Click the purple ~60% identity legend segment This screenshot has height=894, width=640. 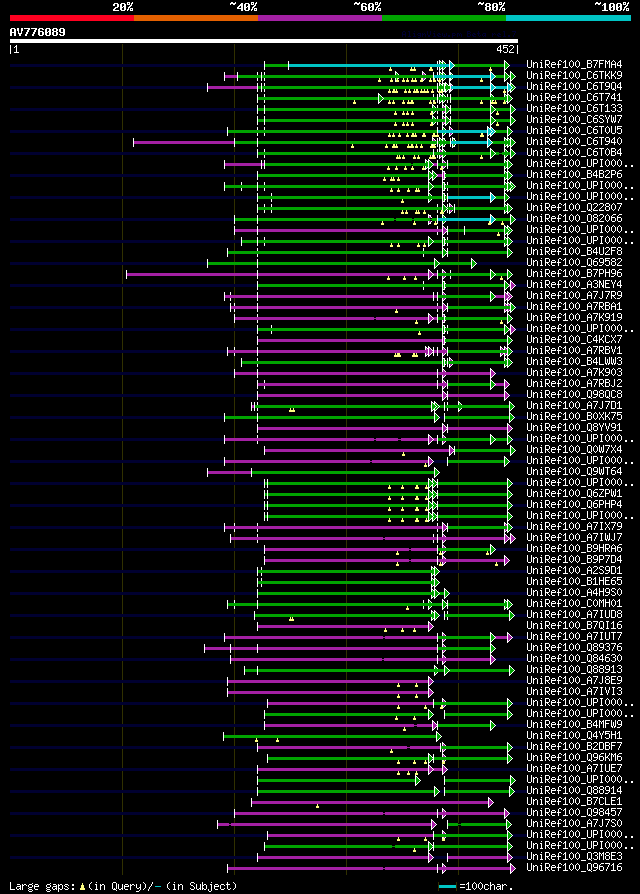pyautogui.click(x=320, y=18)
